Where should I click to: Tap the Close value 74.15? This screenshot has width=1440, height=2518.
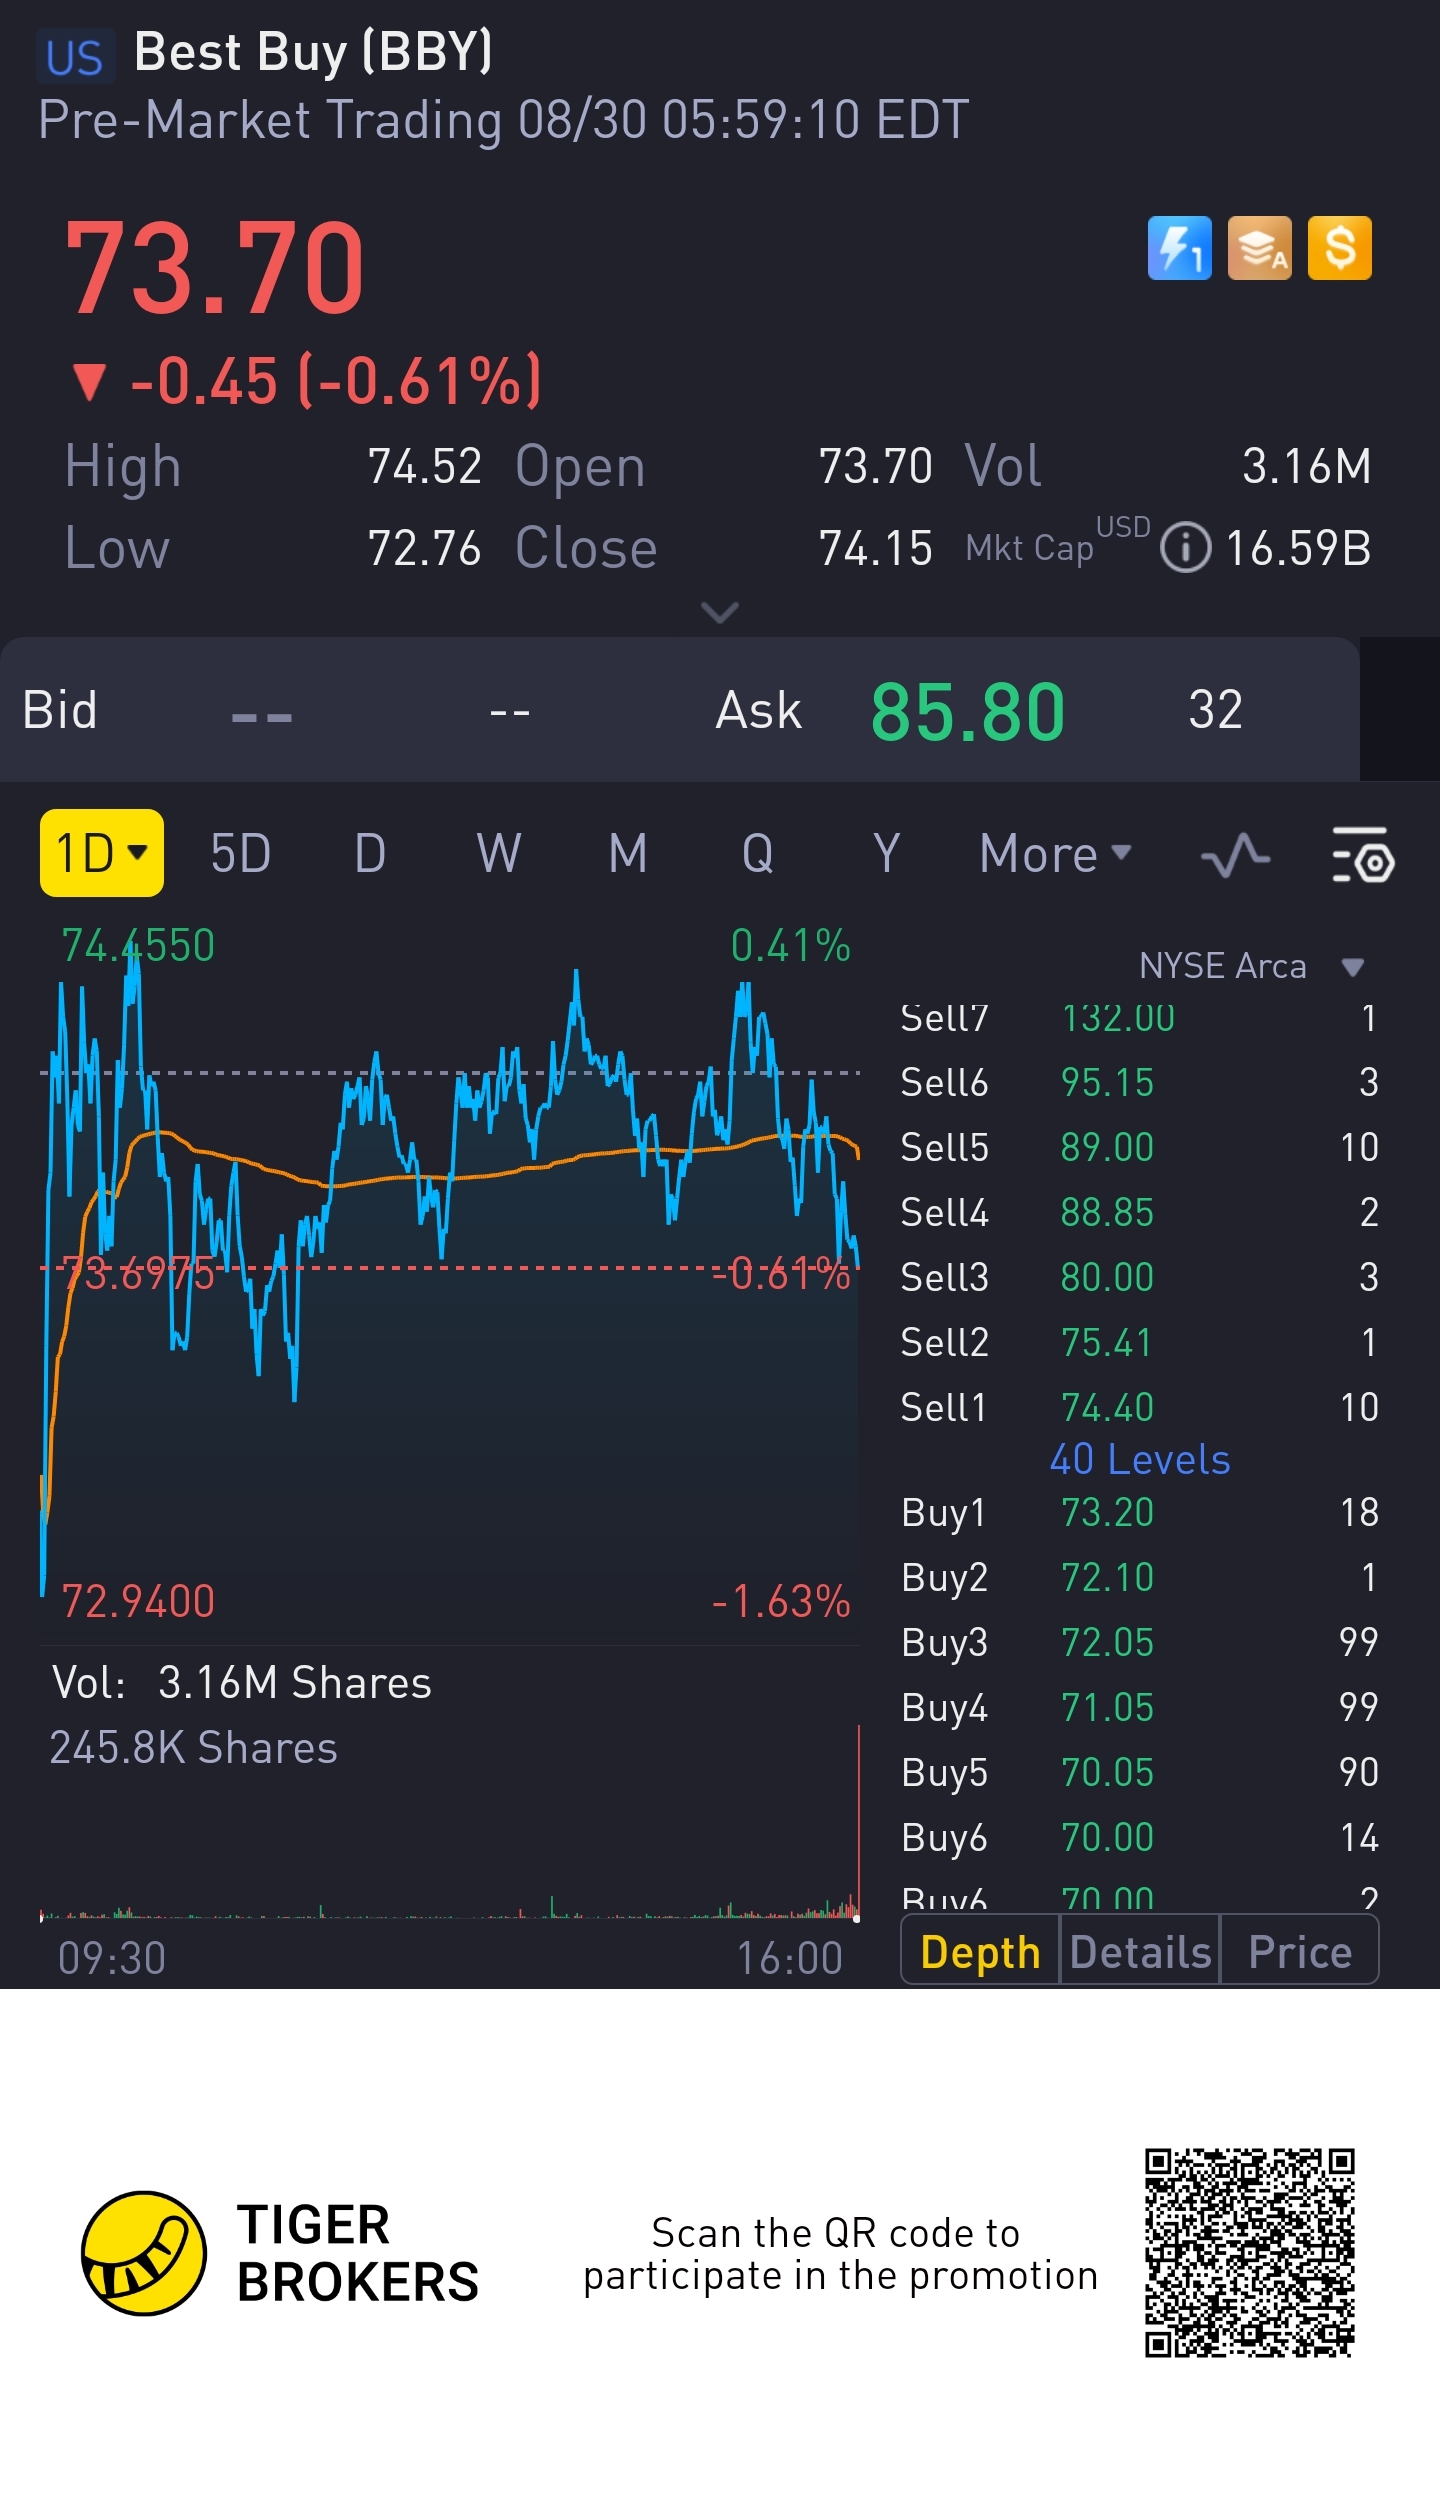coord(876,549)
